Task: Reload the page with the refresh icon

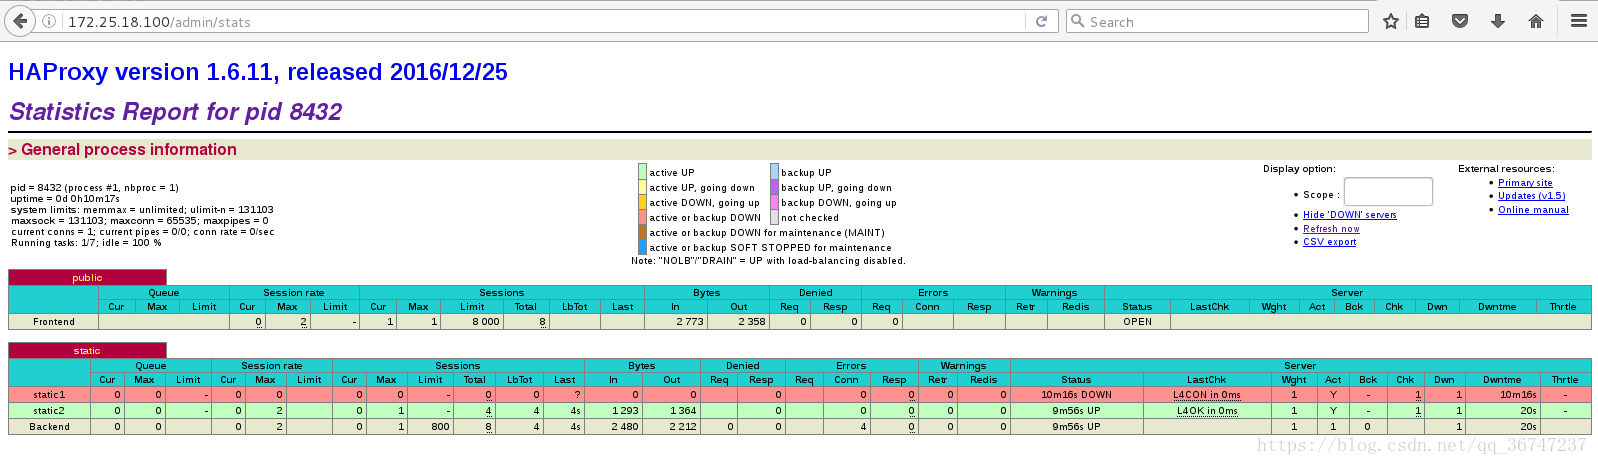Action: pos(1041,21)
